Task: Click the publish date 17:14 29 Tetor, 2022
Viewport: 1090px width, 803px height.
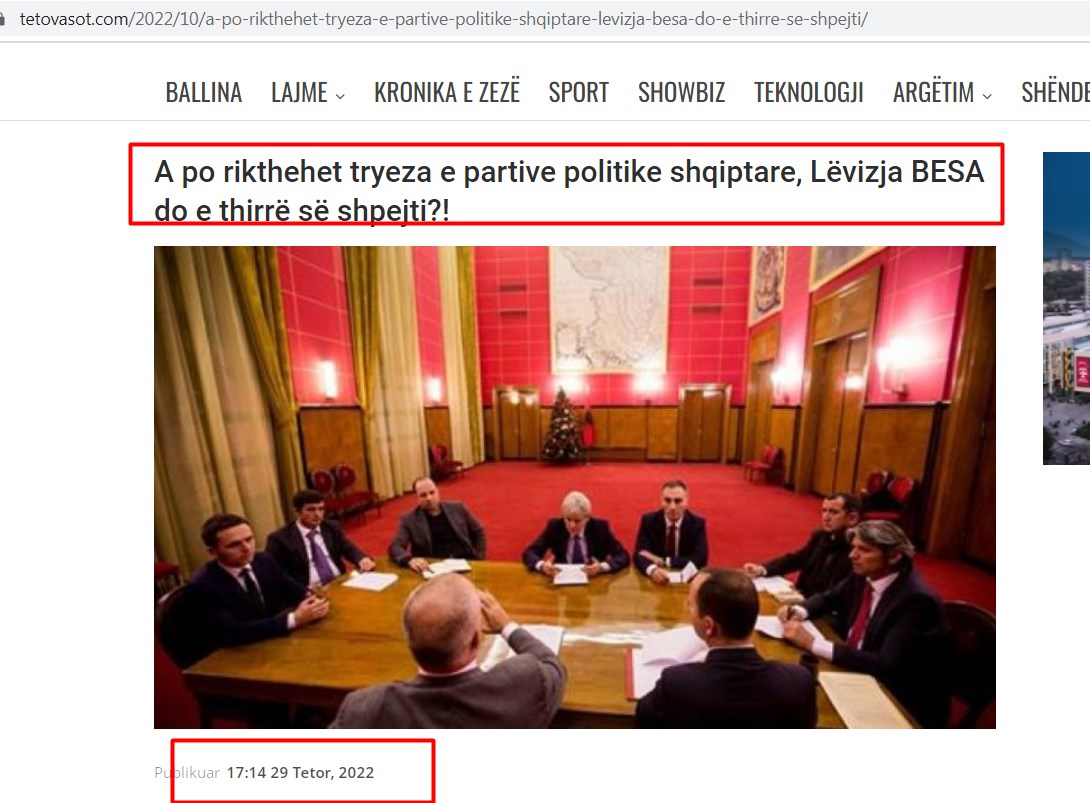Action: pyautogui.click(x=300, y=772)
